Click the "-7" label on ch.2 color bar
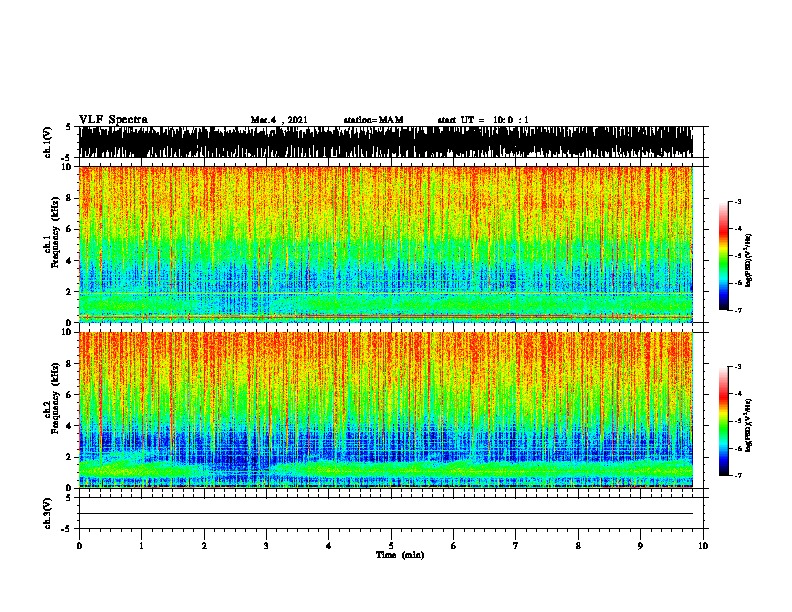 pos(738,476)
